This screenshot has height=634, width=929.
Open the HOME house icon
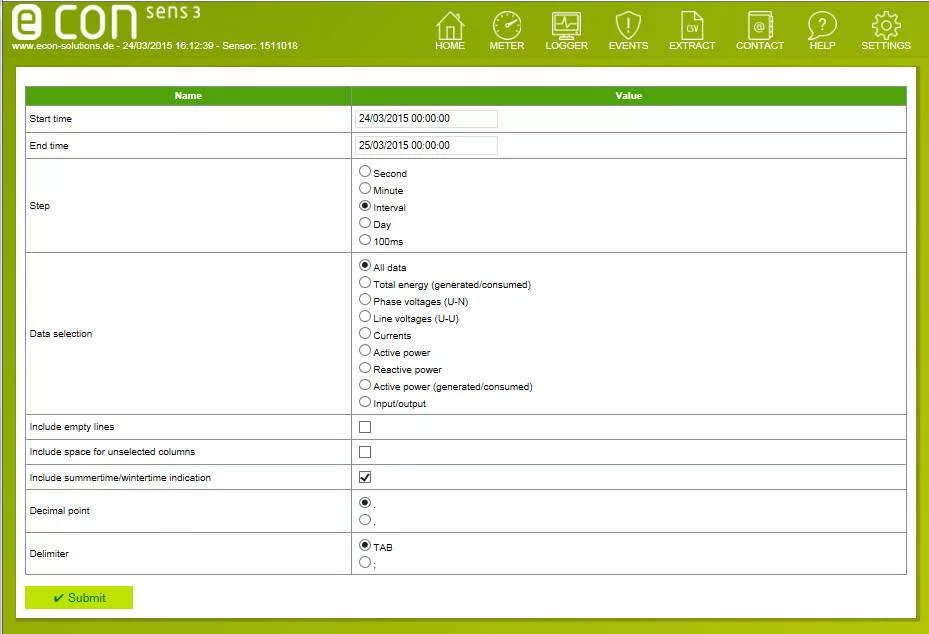(x=450, y=26)
